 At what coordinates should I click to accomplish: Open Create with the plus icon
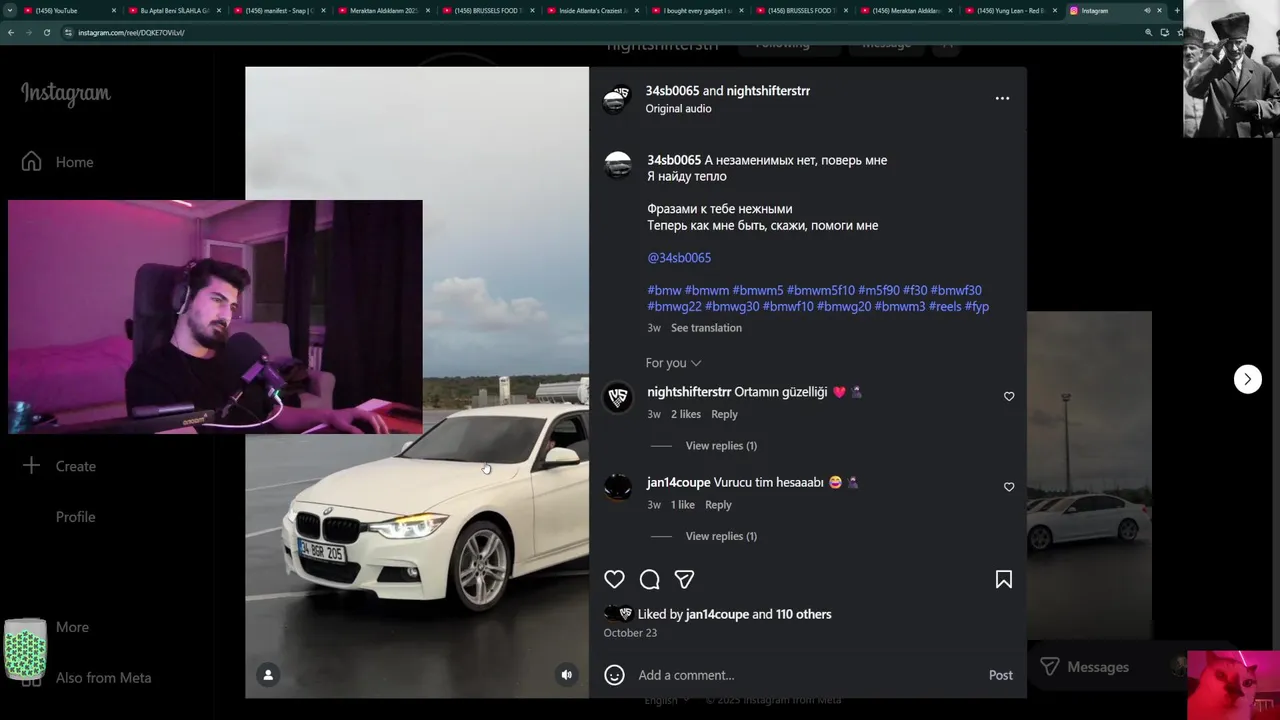pyautogui.click(x=31, y=466)
